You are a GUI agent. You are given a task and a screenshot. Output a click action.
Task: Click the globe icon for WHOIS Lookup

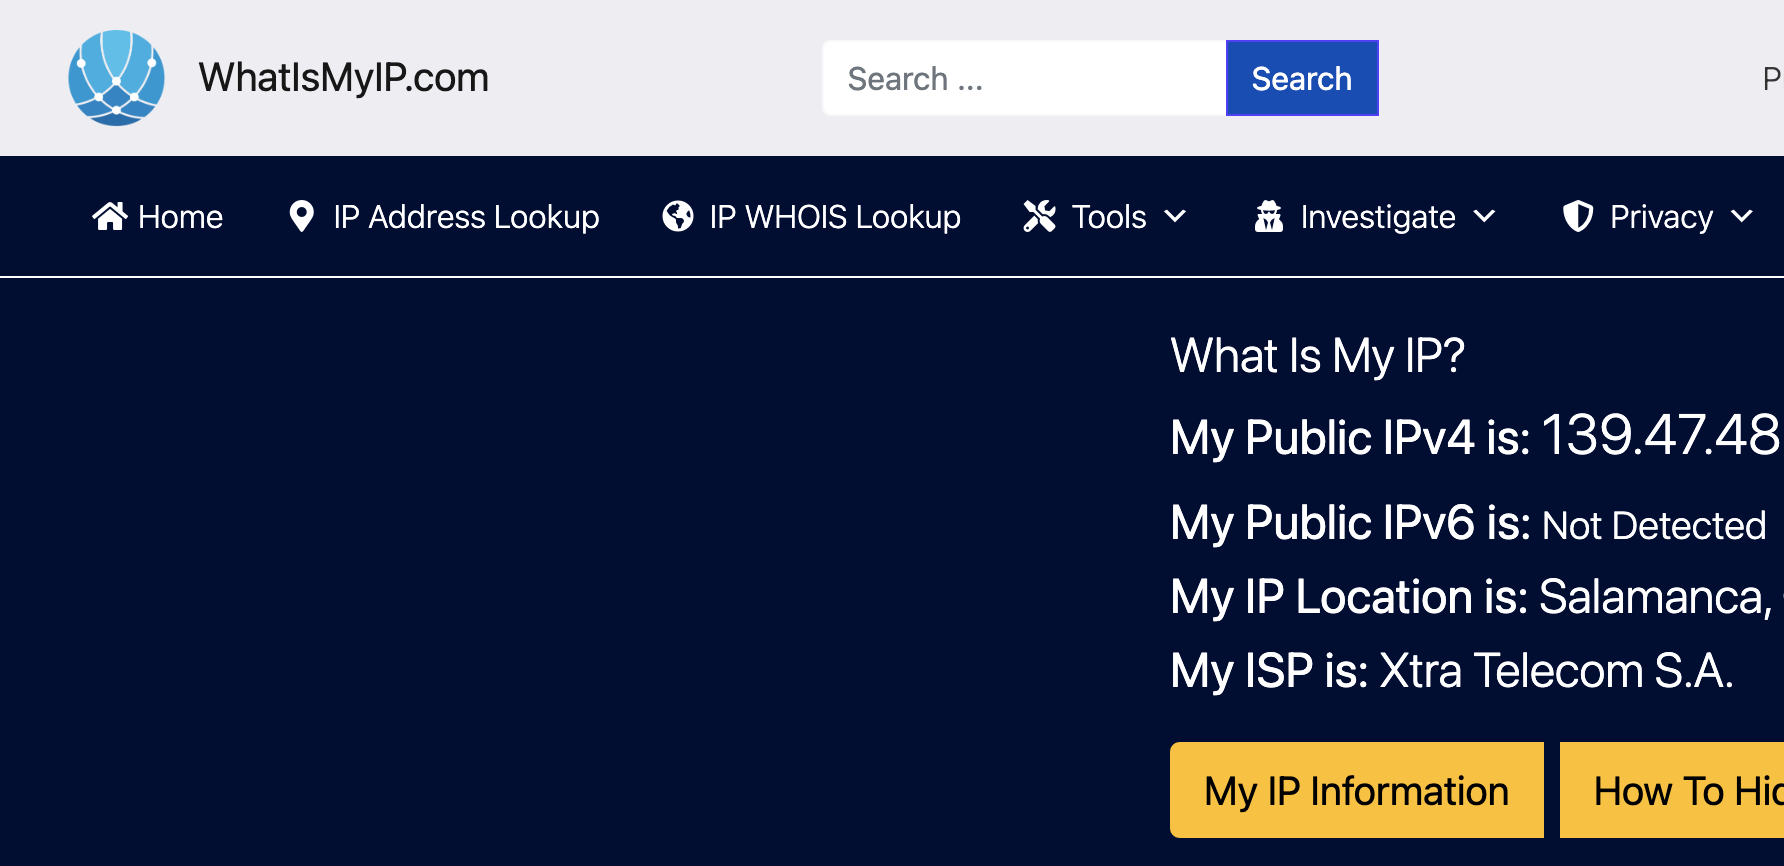[678, 216]
